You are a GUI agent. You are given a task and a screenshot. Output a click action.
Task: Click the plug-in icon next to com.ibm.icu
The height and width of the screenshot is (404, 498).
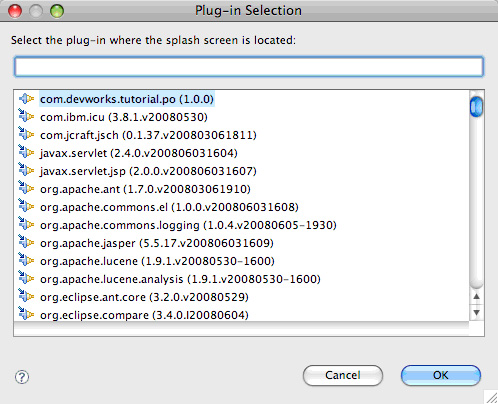(26, 116)
